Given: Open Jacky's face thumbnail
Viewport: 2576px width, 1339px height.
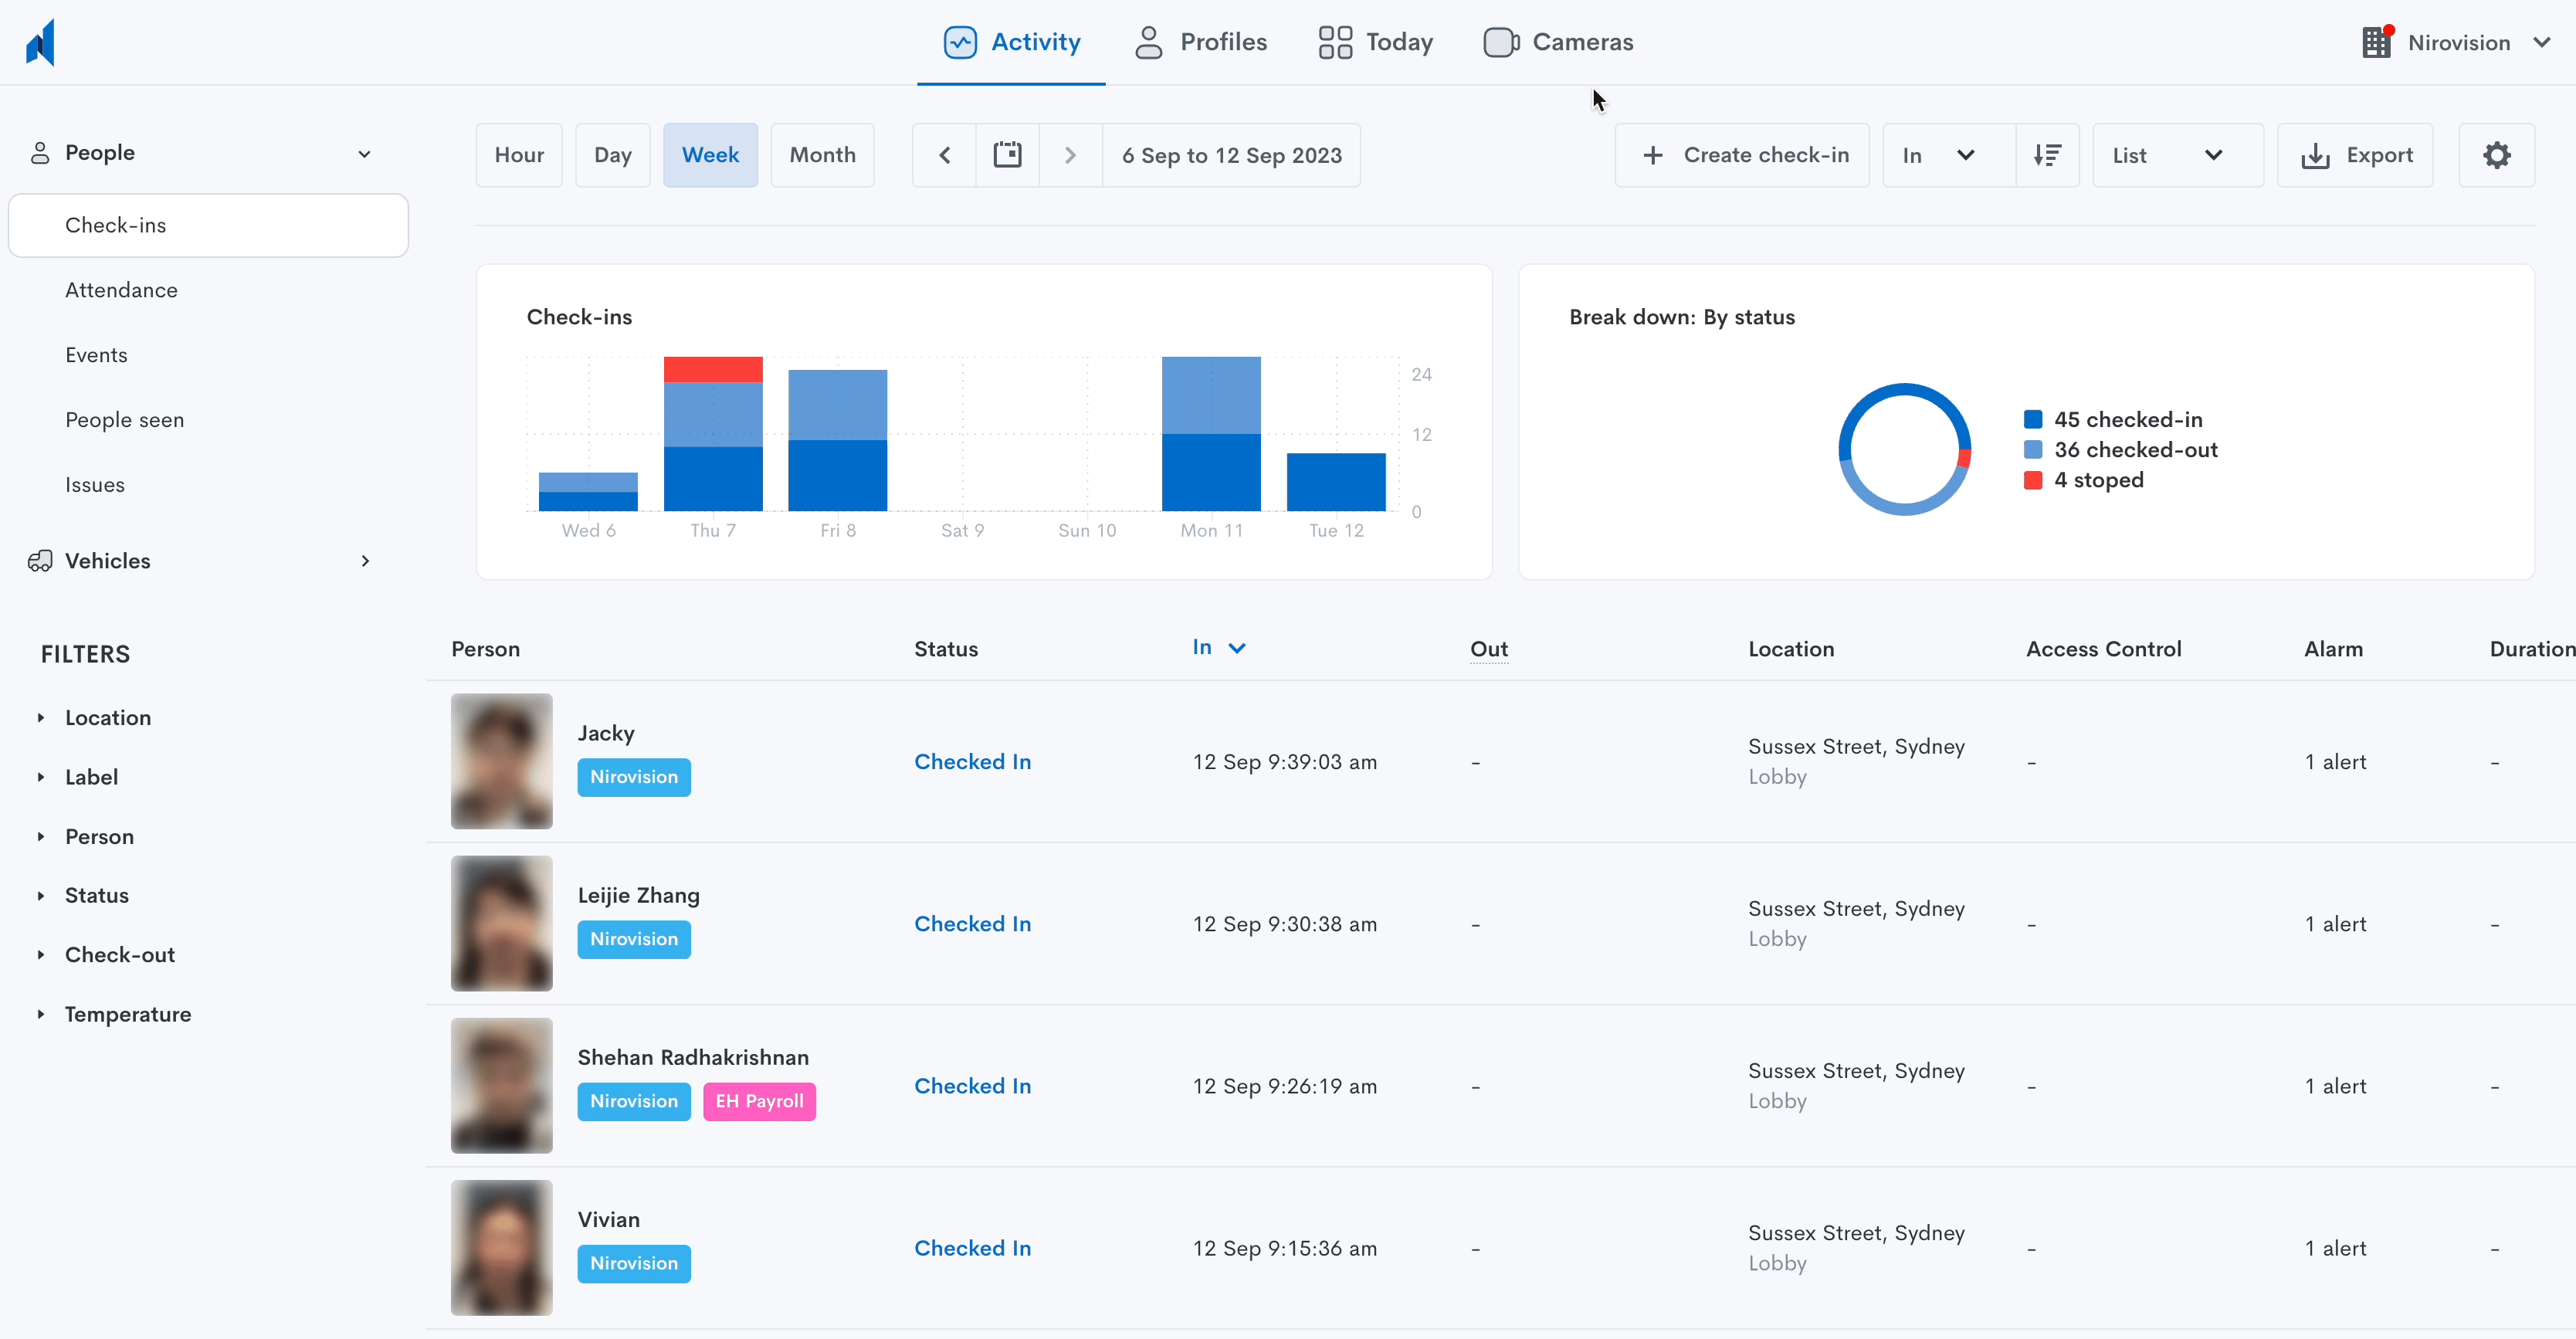Looking at the screenshot, I should 501,761.
